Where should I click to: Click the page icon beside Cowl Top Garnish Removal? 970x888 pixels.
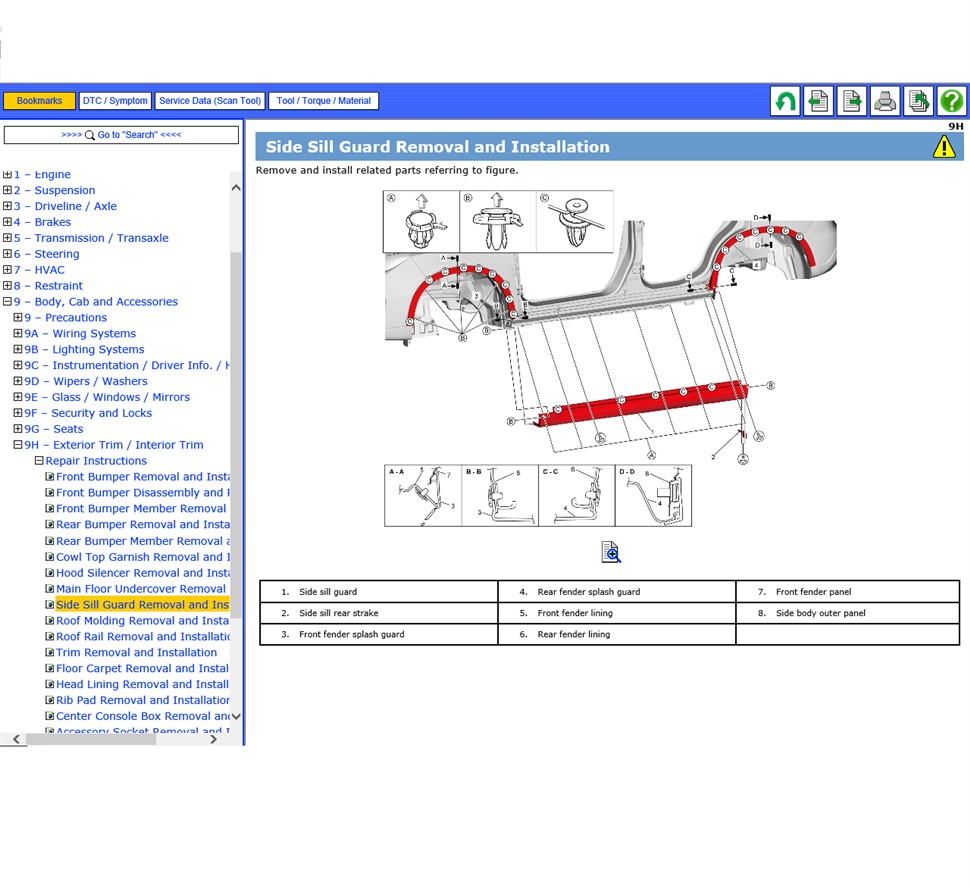(x=49, y=557)
